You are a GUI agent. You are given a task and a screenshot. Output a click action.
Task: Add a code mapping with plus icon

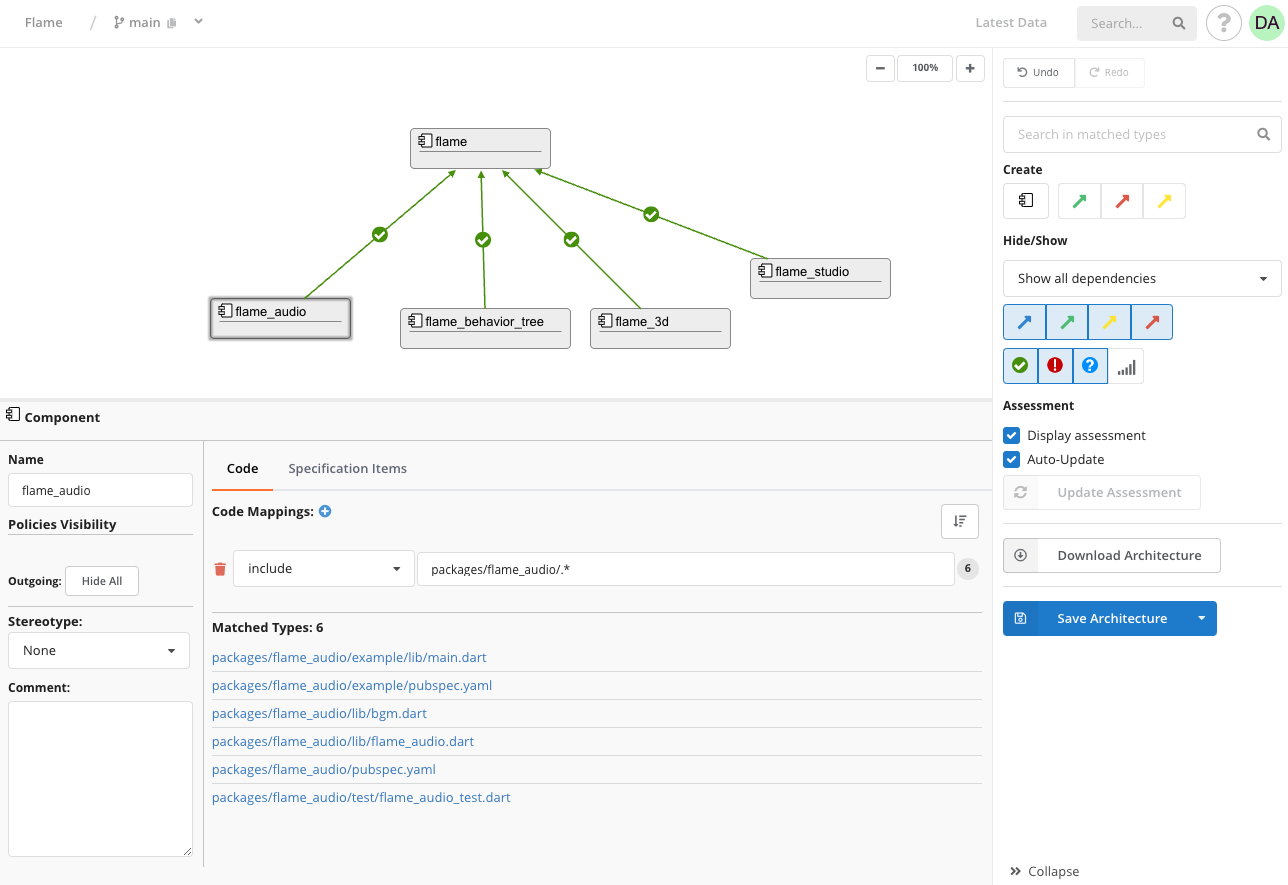[x=325, y=511]
